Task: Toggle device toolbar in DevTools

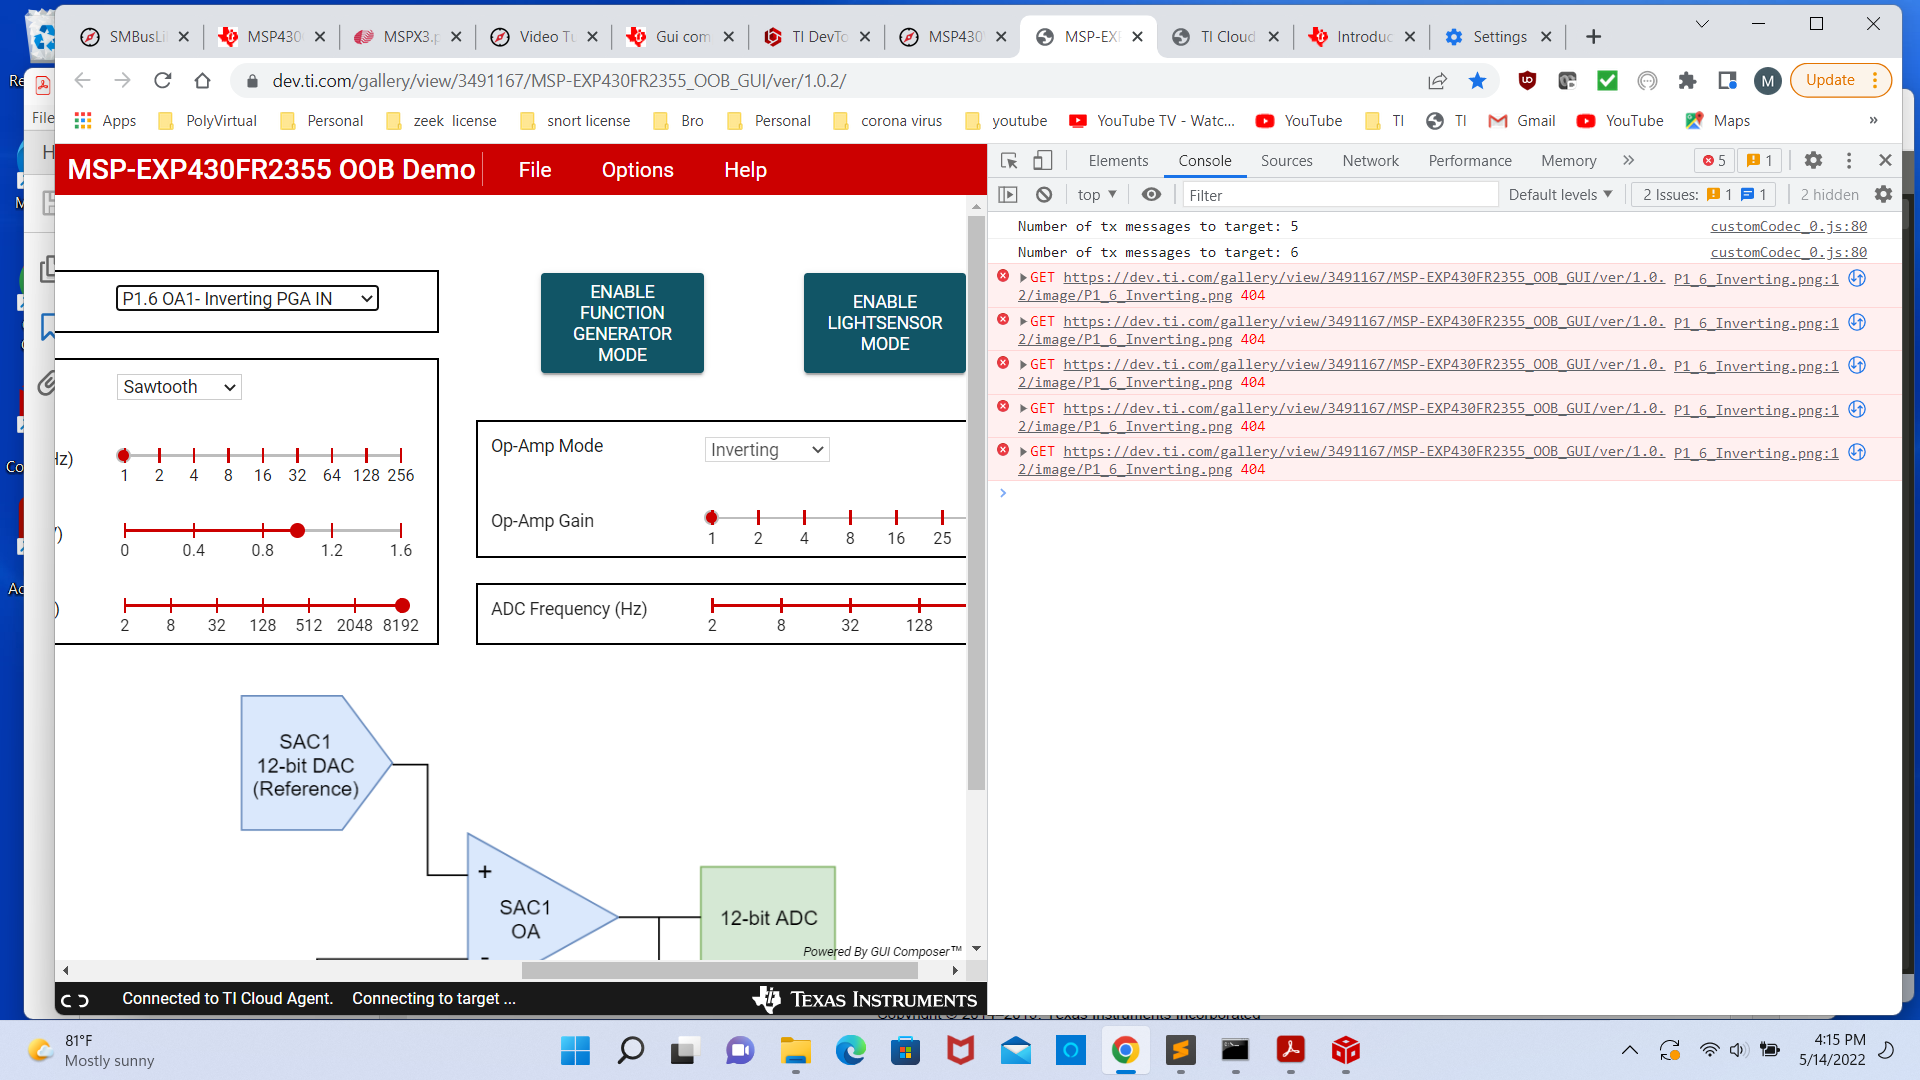Action: 1042,160
